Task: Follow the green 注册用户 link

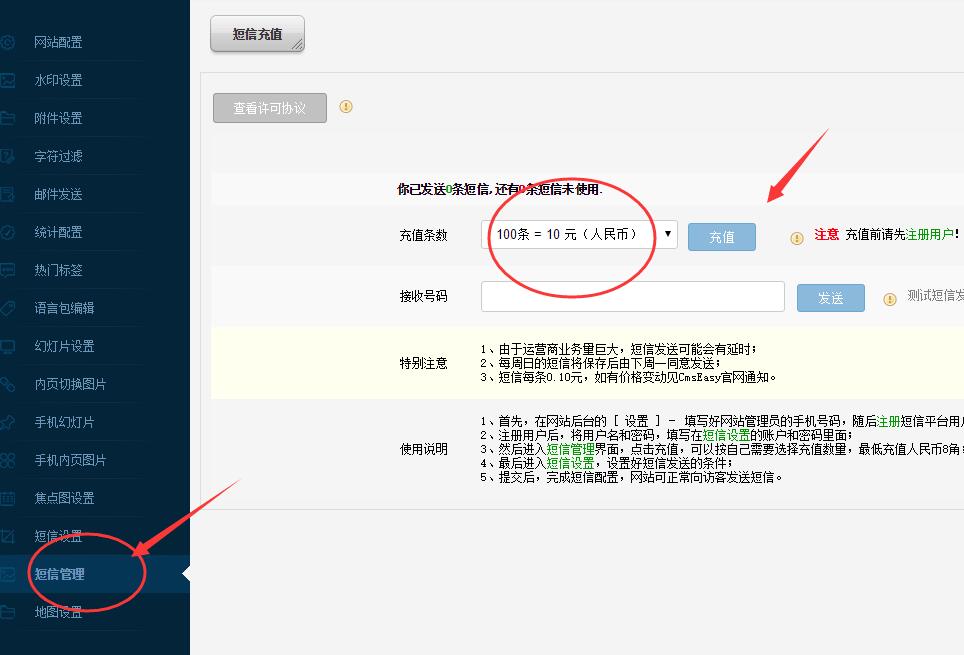Action: (x=929, y=234)
